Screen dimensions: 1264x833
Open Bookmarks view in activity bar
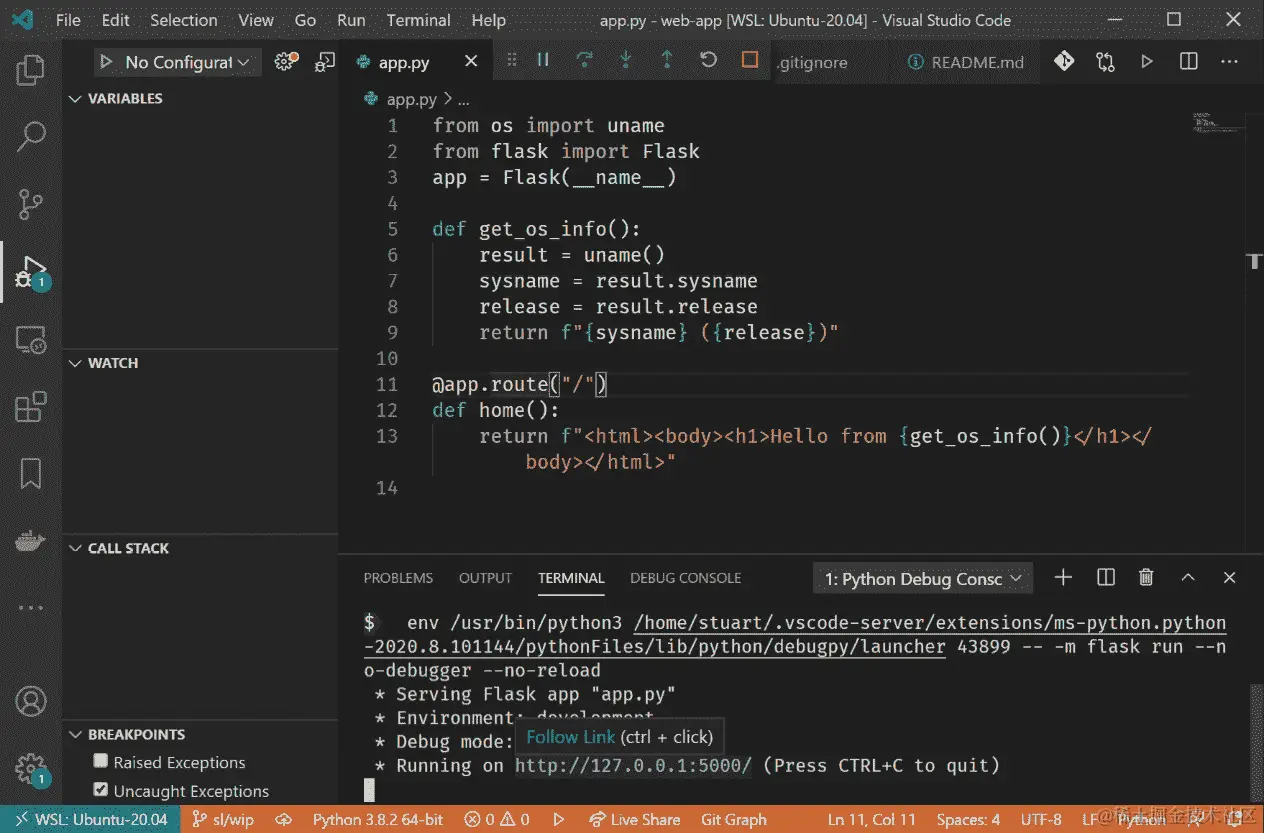[x=31, y=473]
